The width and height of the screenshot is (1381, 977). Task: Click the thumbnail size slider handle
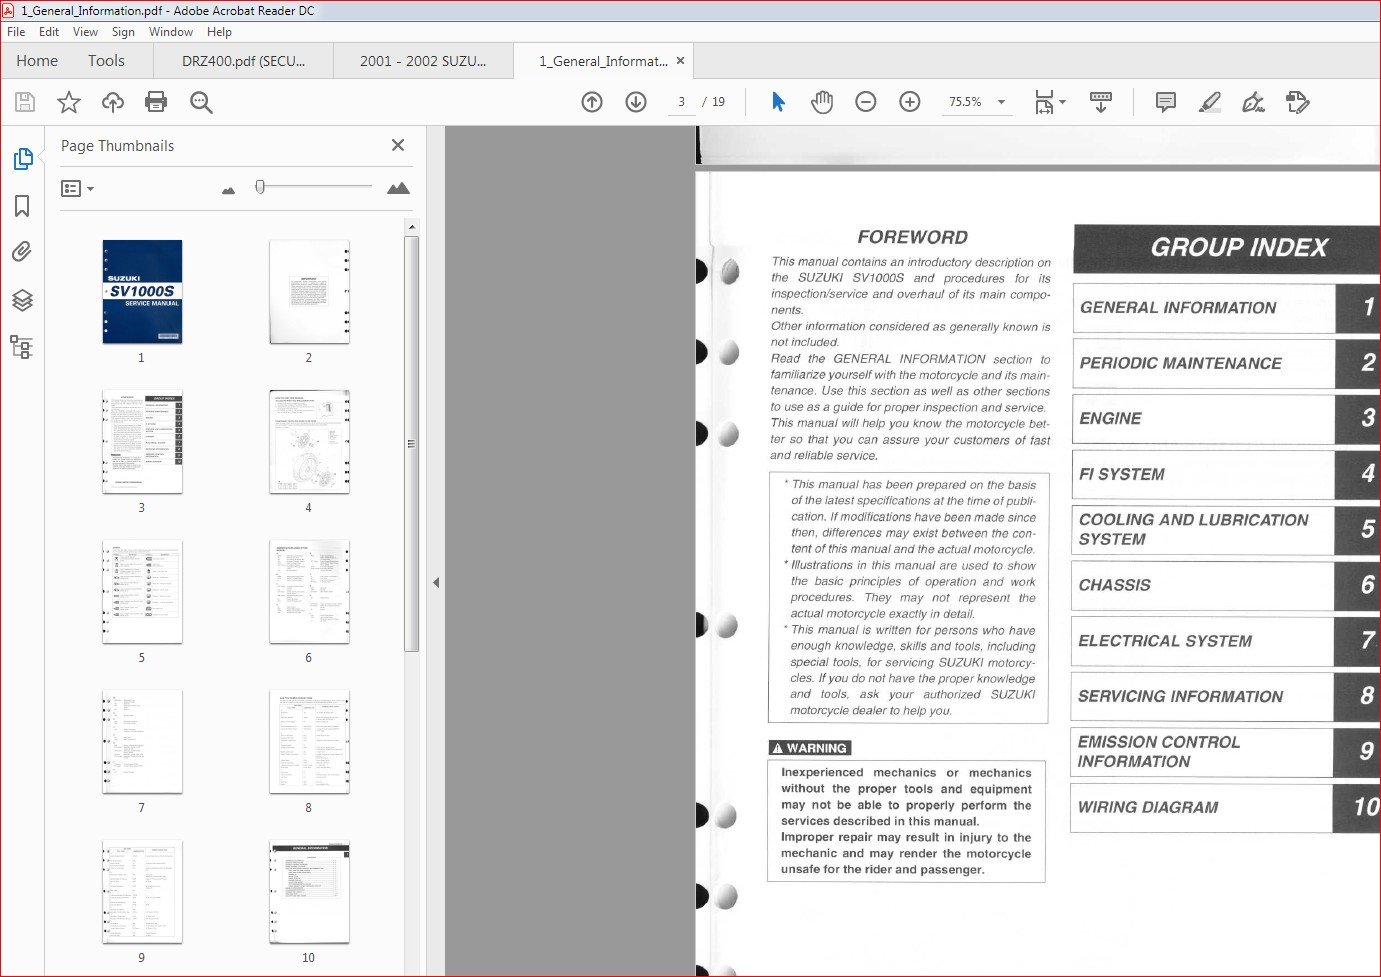(260, 187)
